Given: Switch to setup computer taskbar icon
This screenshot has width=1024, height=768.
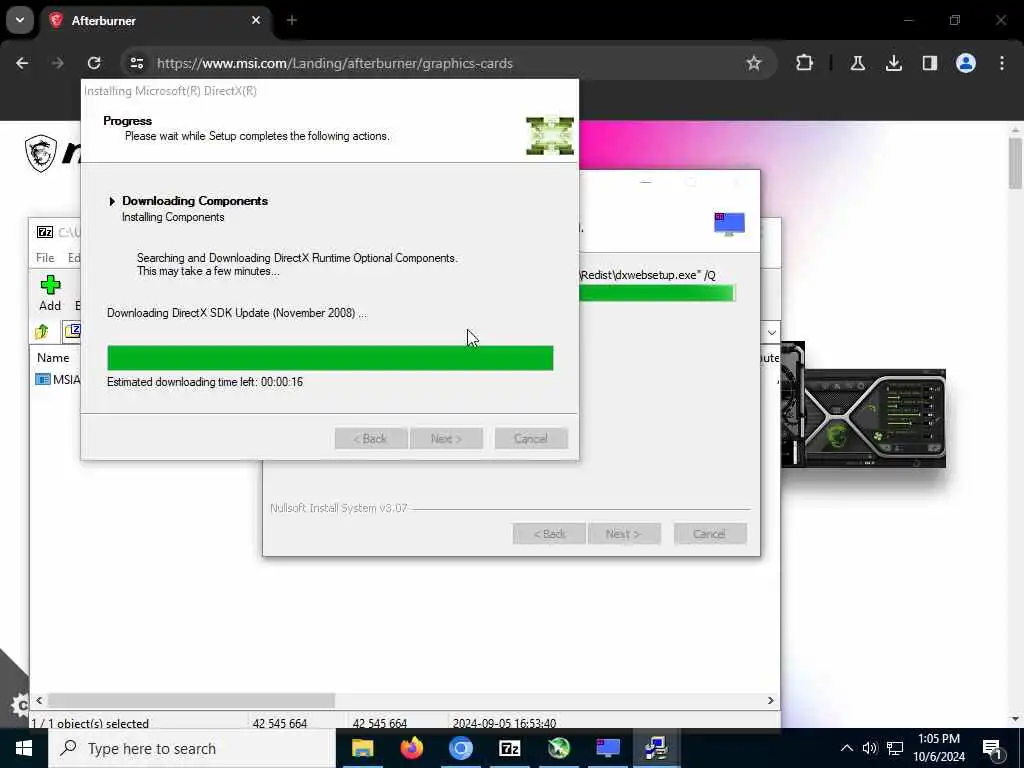Looking at the screenshot, I should click(x=656, y=748).
